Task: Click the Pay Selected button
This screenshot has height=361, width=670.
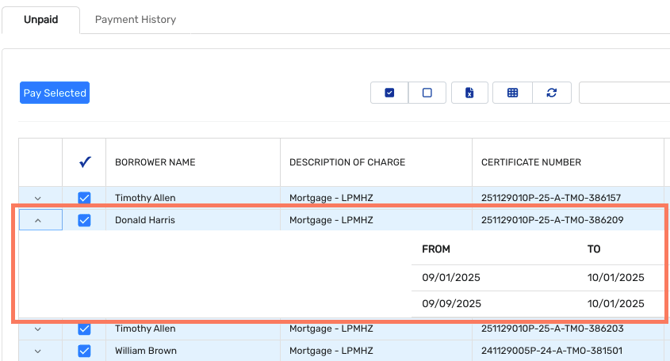Action: (55, 93)
